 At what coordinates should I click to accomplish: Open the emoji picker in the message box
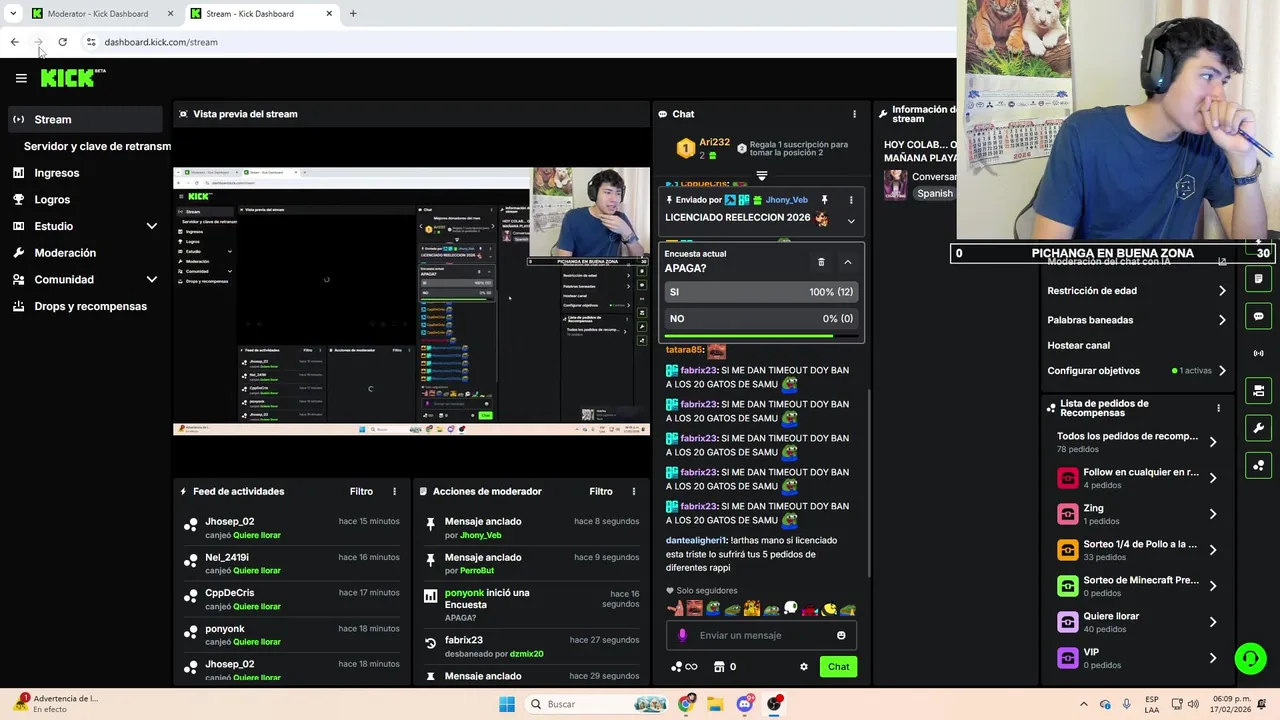click(841, 635)
